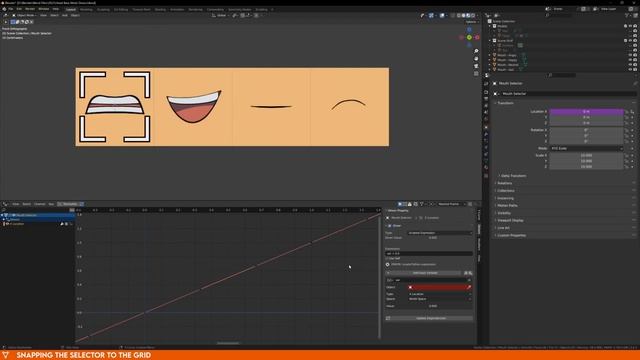Viewport: 640px width, 360px height.
Task: Click the happy open mouth image in viewport
Action: click(x=193, y=106)
